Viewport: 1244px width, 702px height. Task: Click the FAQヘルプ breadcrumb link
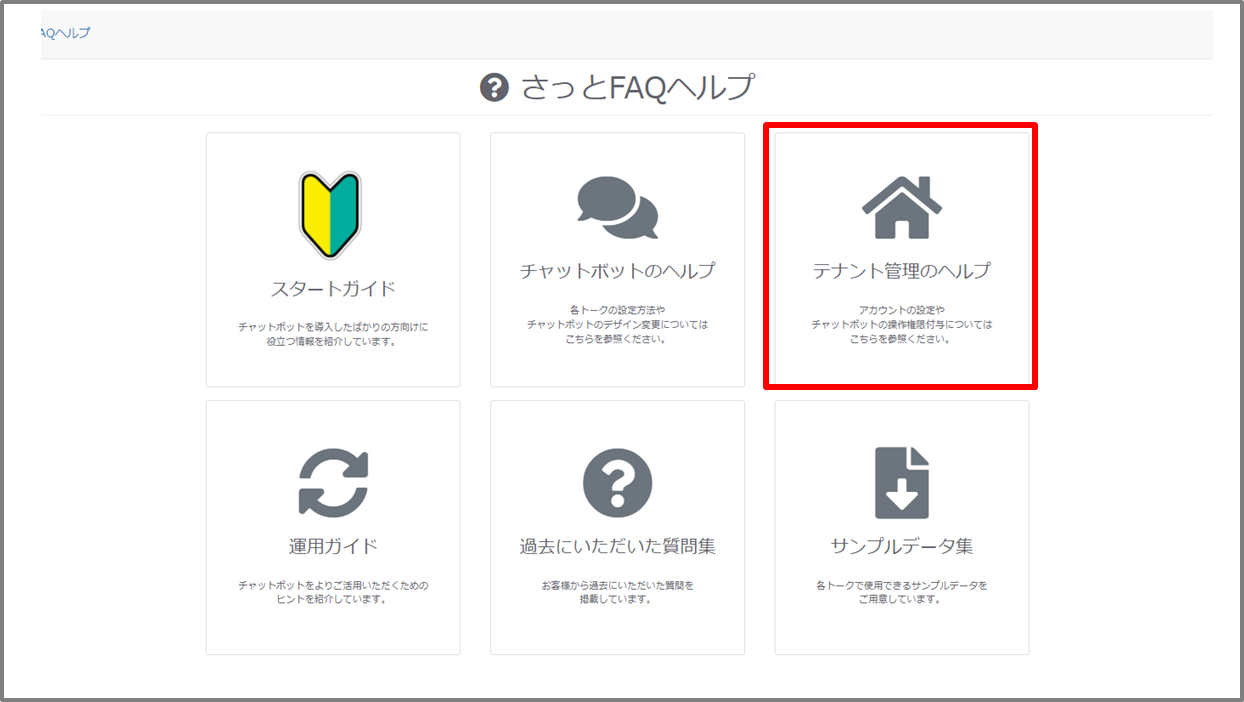(65, 33)
